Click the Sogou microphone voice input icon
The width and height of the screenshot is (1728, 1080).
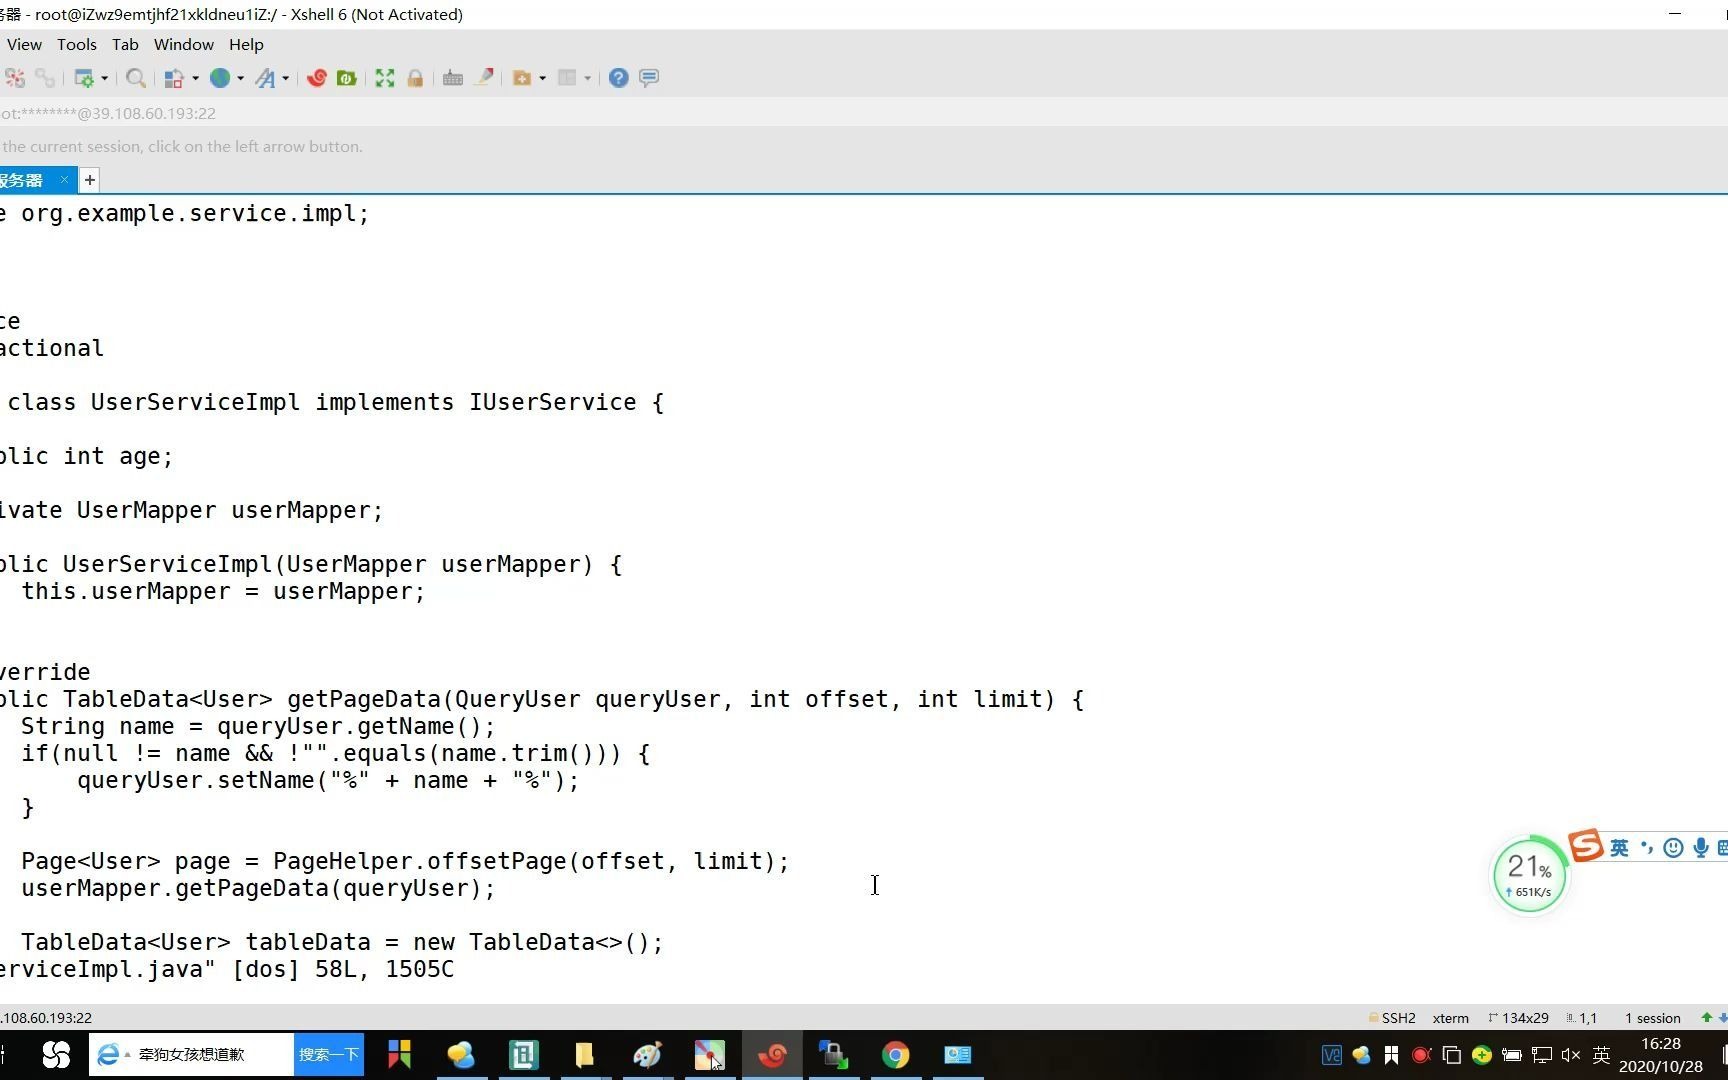(1700, 848)
